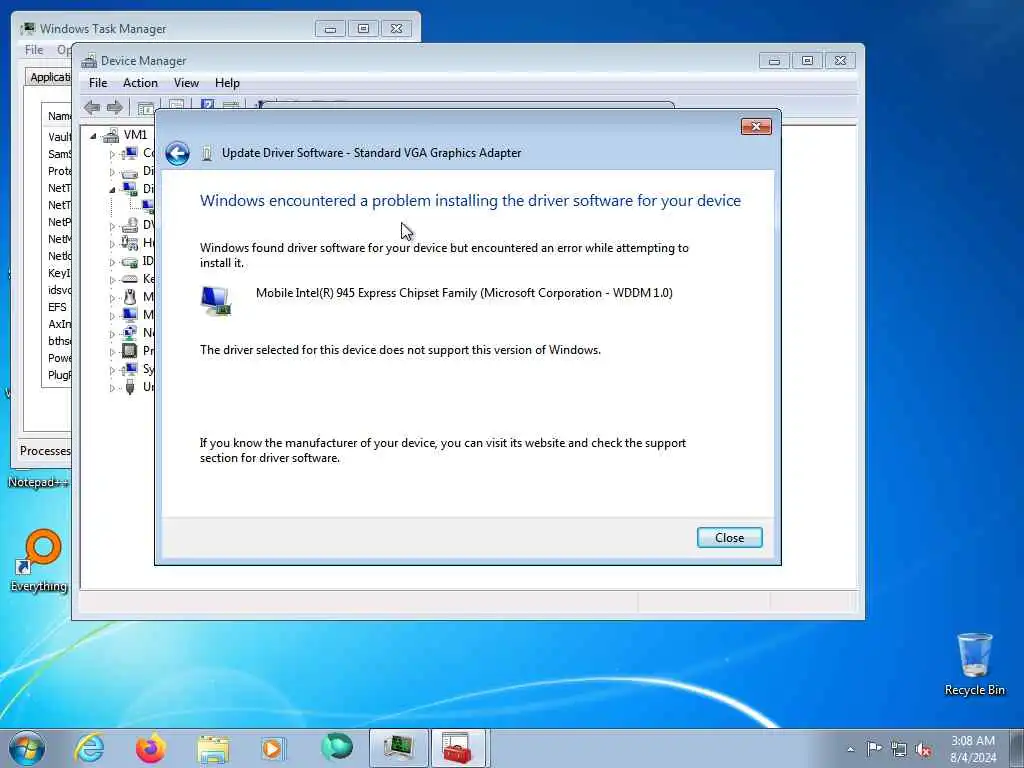The height and width of the screenshot is (768, 1024).
Task: Minimize the Device Manager window
Action: click(x=774, y=61)
